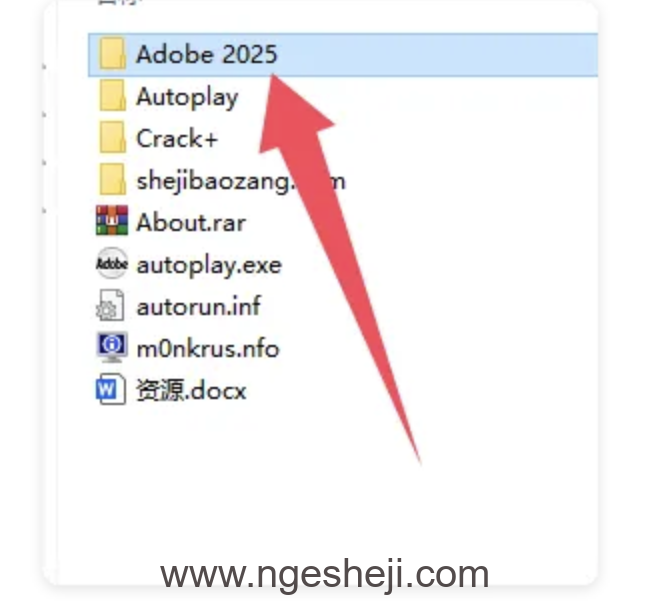Select the shejibaozang folder icon
654x602 pixels.
112,180
